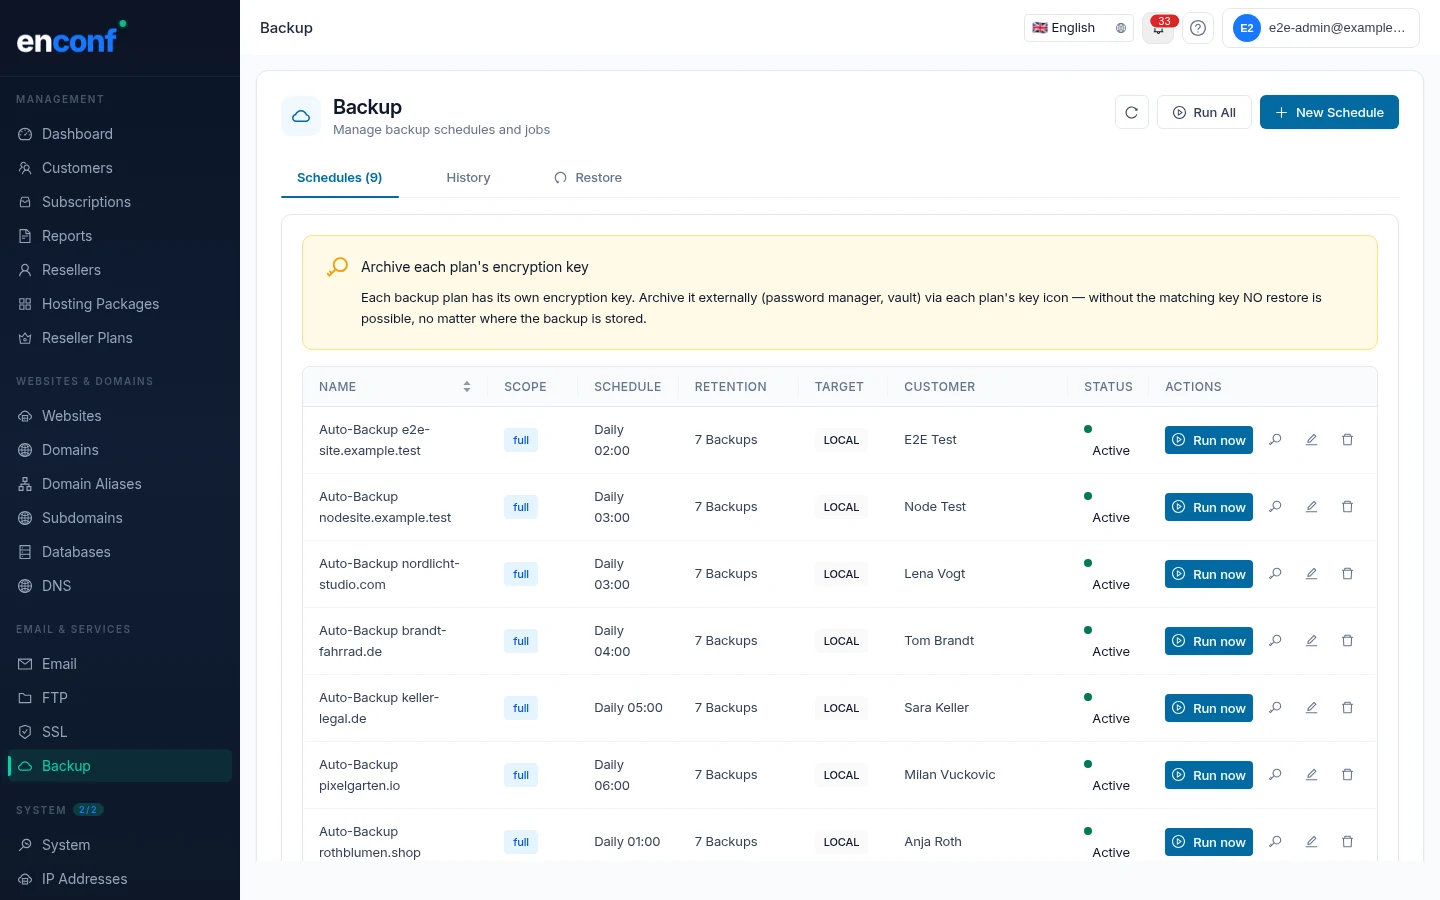Show encryption key for keller-legal.de backup
The image size is (1440, 900).
pos(1275,708)
